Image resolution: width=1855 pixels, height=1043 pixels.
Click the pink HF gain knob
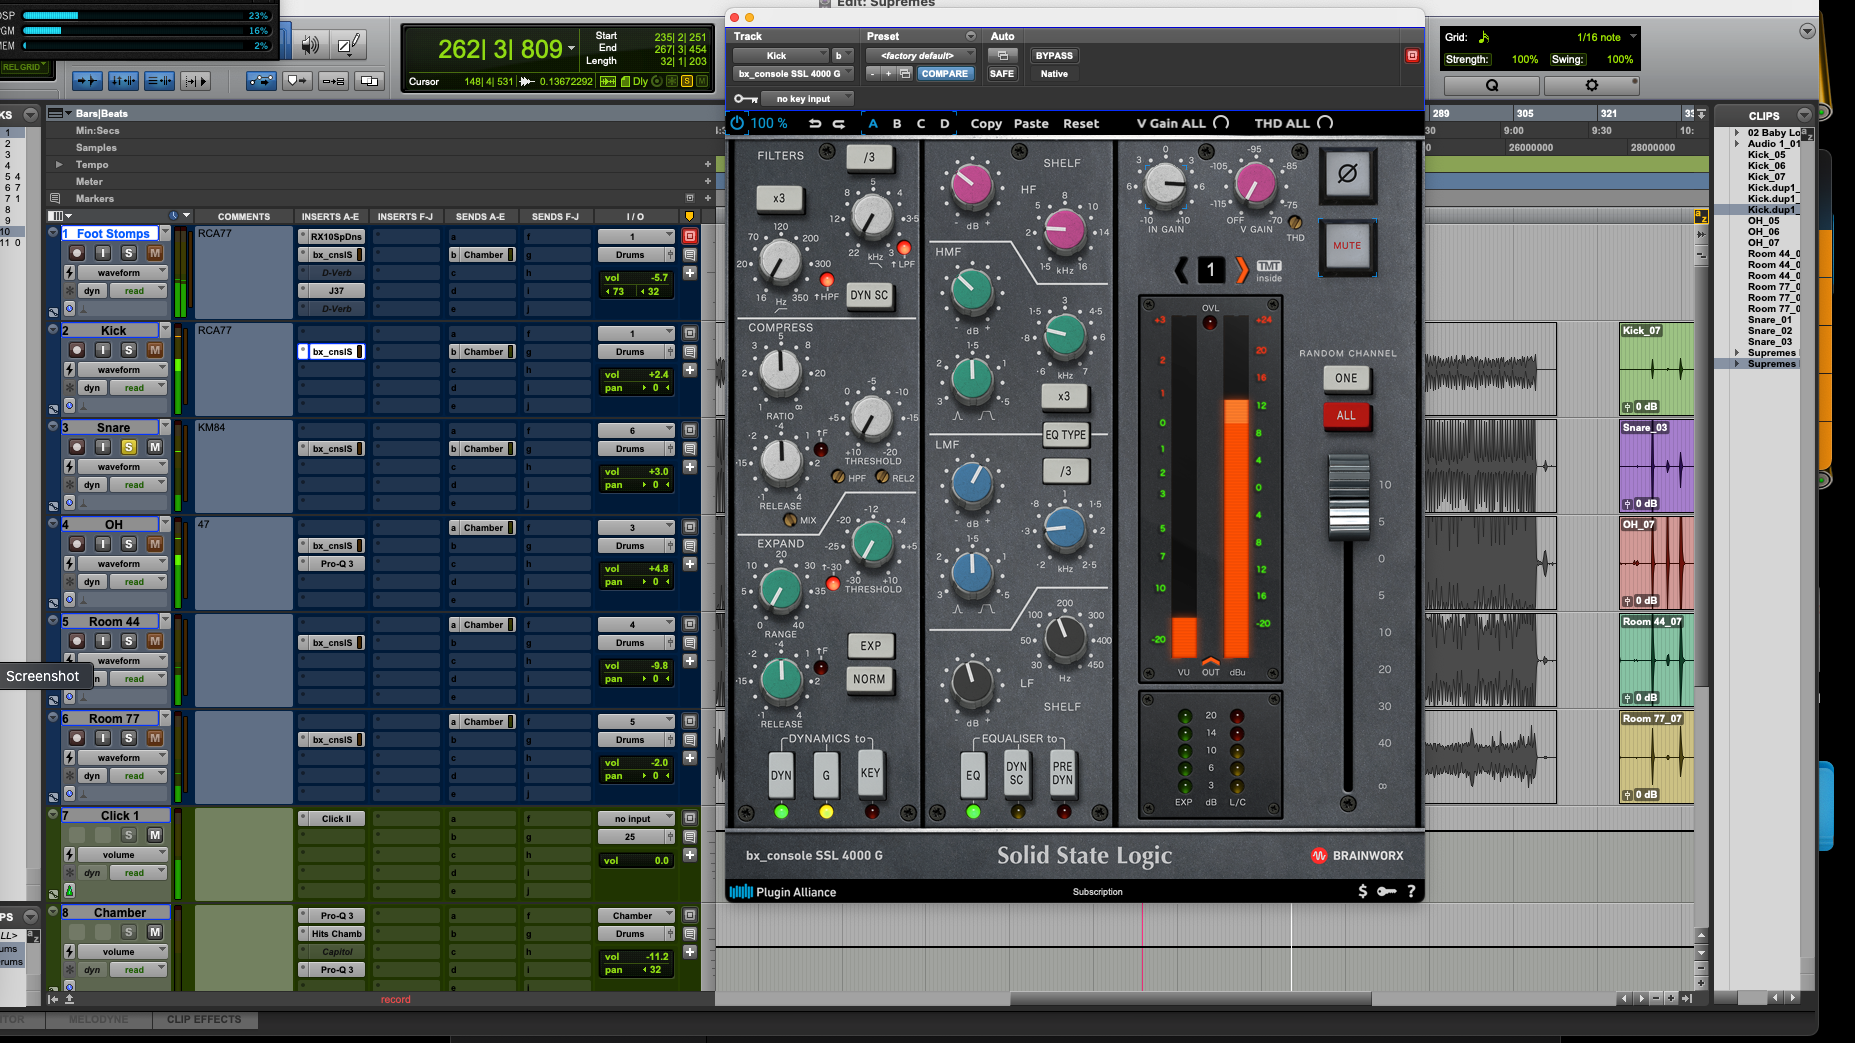[972, 184]
